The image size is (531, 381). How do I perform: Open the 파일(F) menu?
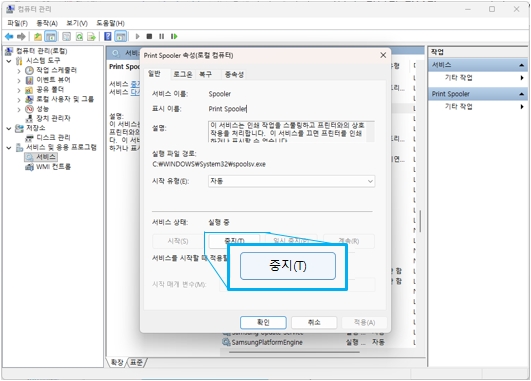[x=17, y=23]
